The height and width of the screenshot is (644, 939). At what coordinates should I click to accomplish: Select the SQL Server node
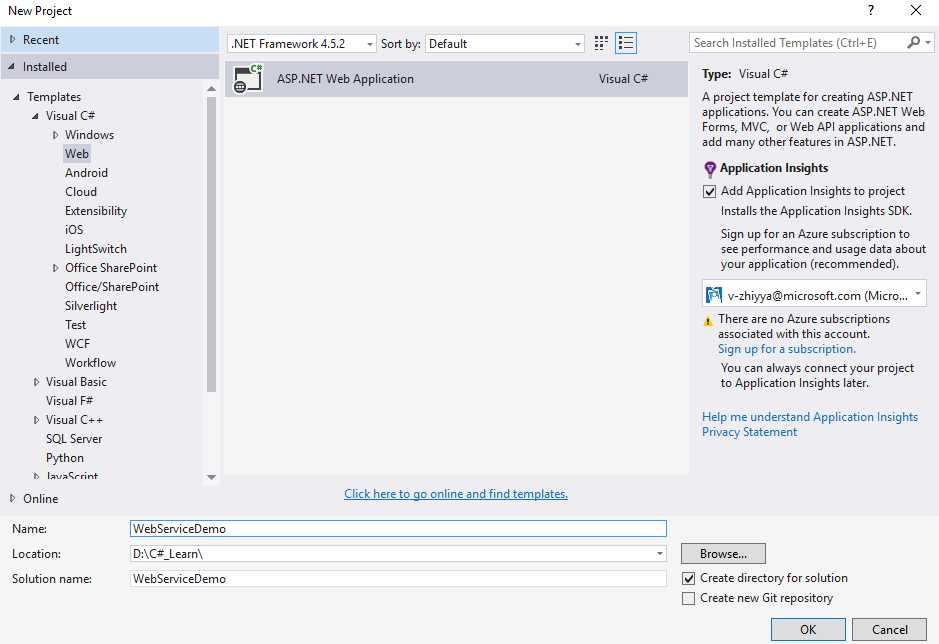point(74,439)
